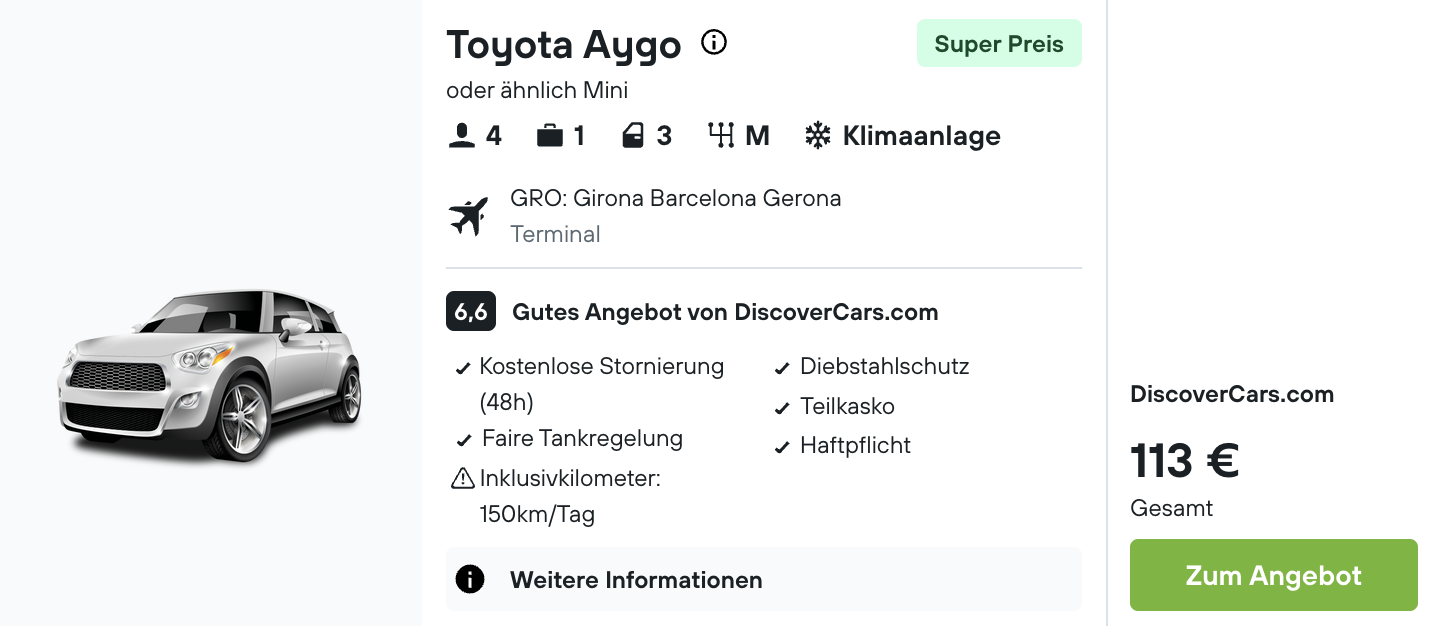Image resolution: width=1434 pixels, height=626 pixels.
Task: Click the warning triangle next to Inklusivkilometer
Action: point(463,479)
